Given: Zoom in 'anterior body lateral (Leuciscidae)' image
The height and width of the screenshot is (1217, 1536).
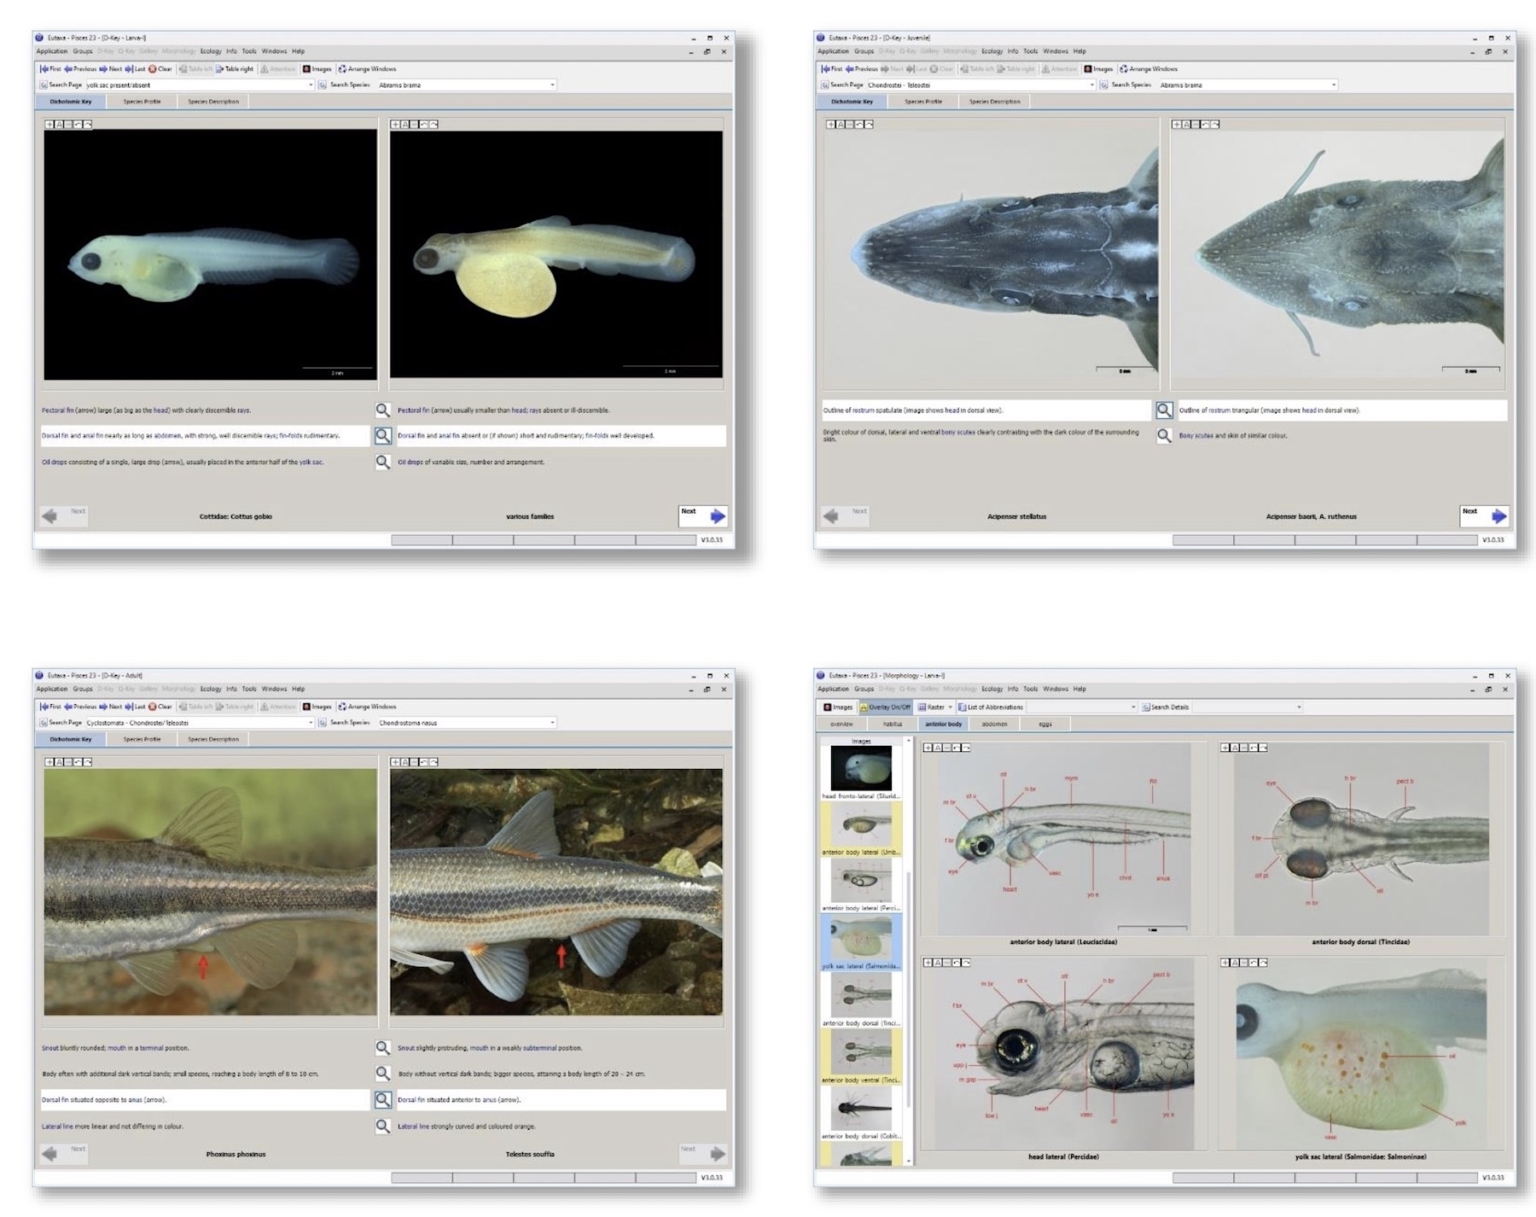Looking at the screenshot, I should point(927,747).
